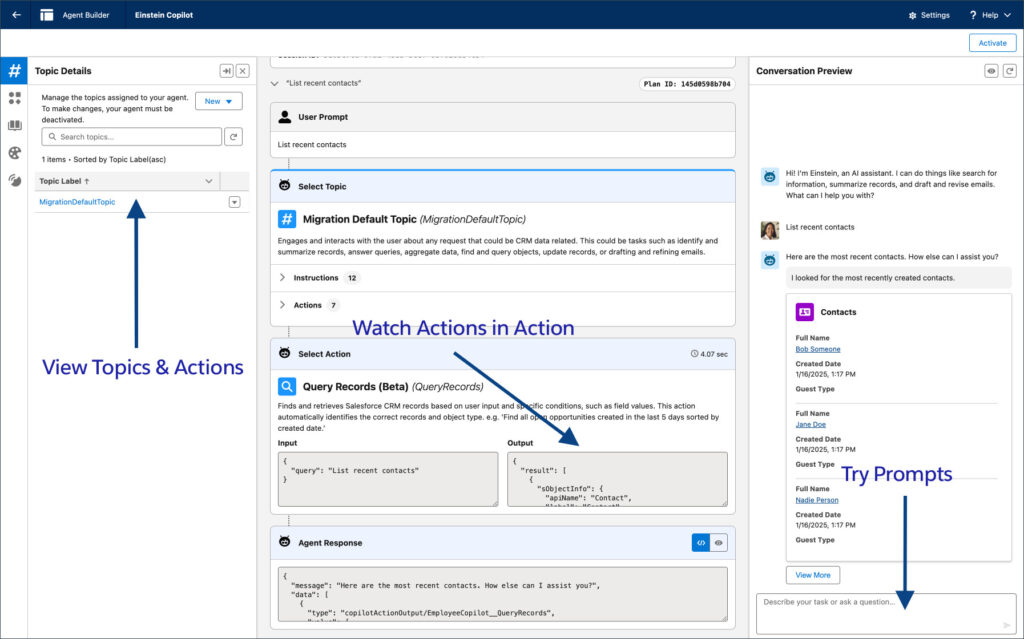Open the Bob Someone contact link
Screen dimensions: 1024x639
[x=818, y=349]
